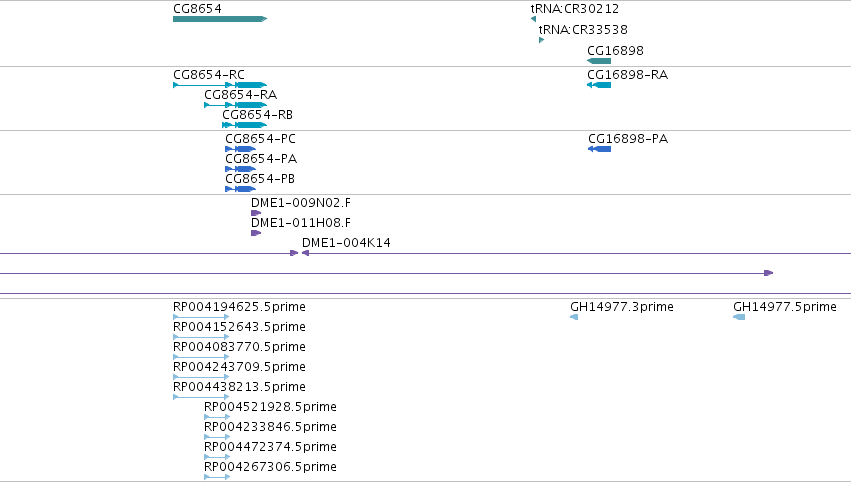Screen dimensions: 851x482
Task: Select the CG16898 gene label
Action: [x=615, y=50]
